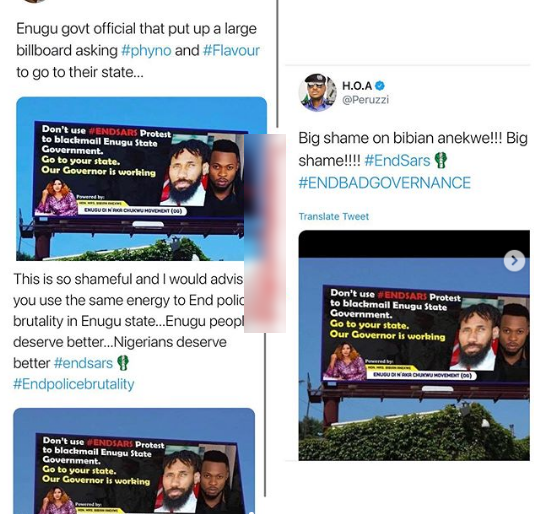Screen dimensions: 534x514
Task: Click the raised fist emoji after #EndSars
Action: pyautogui.click(x=441, y=160)
